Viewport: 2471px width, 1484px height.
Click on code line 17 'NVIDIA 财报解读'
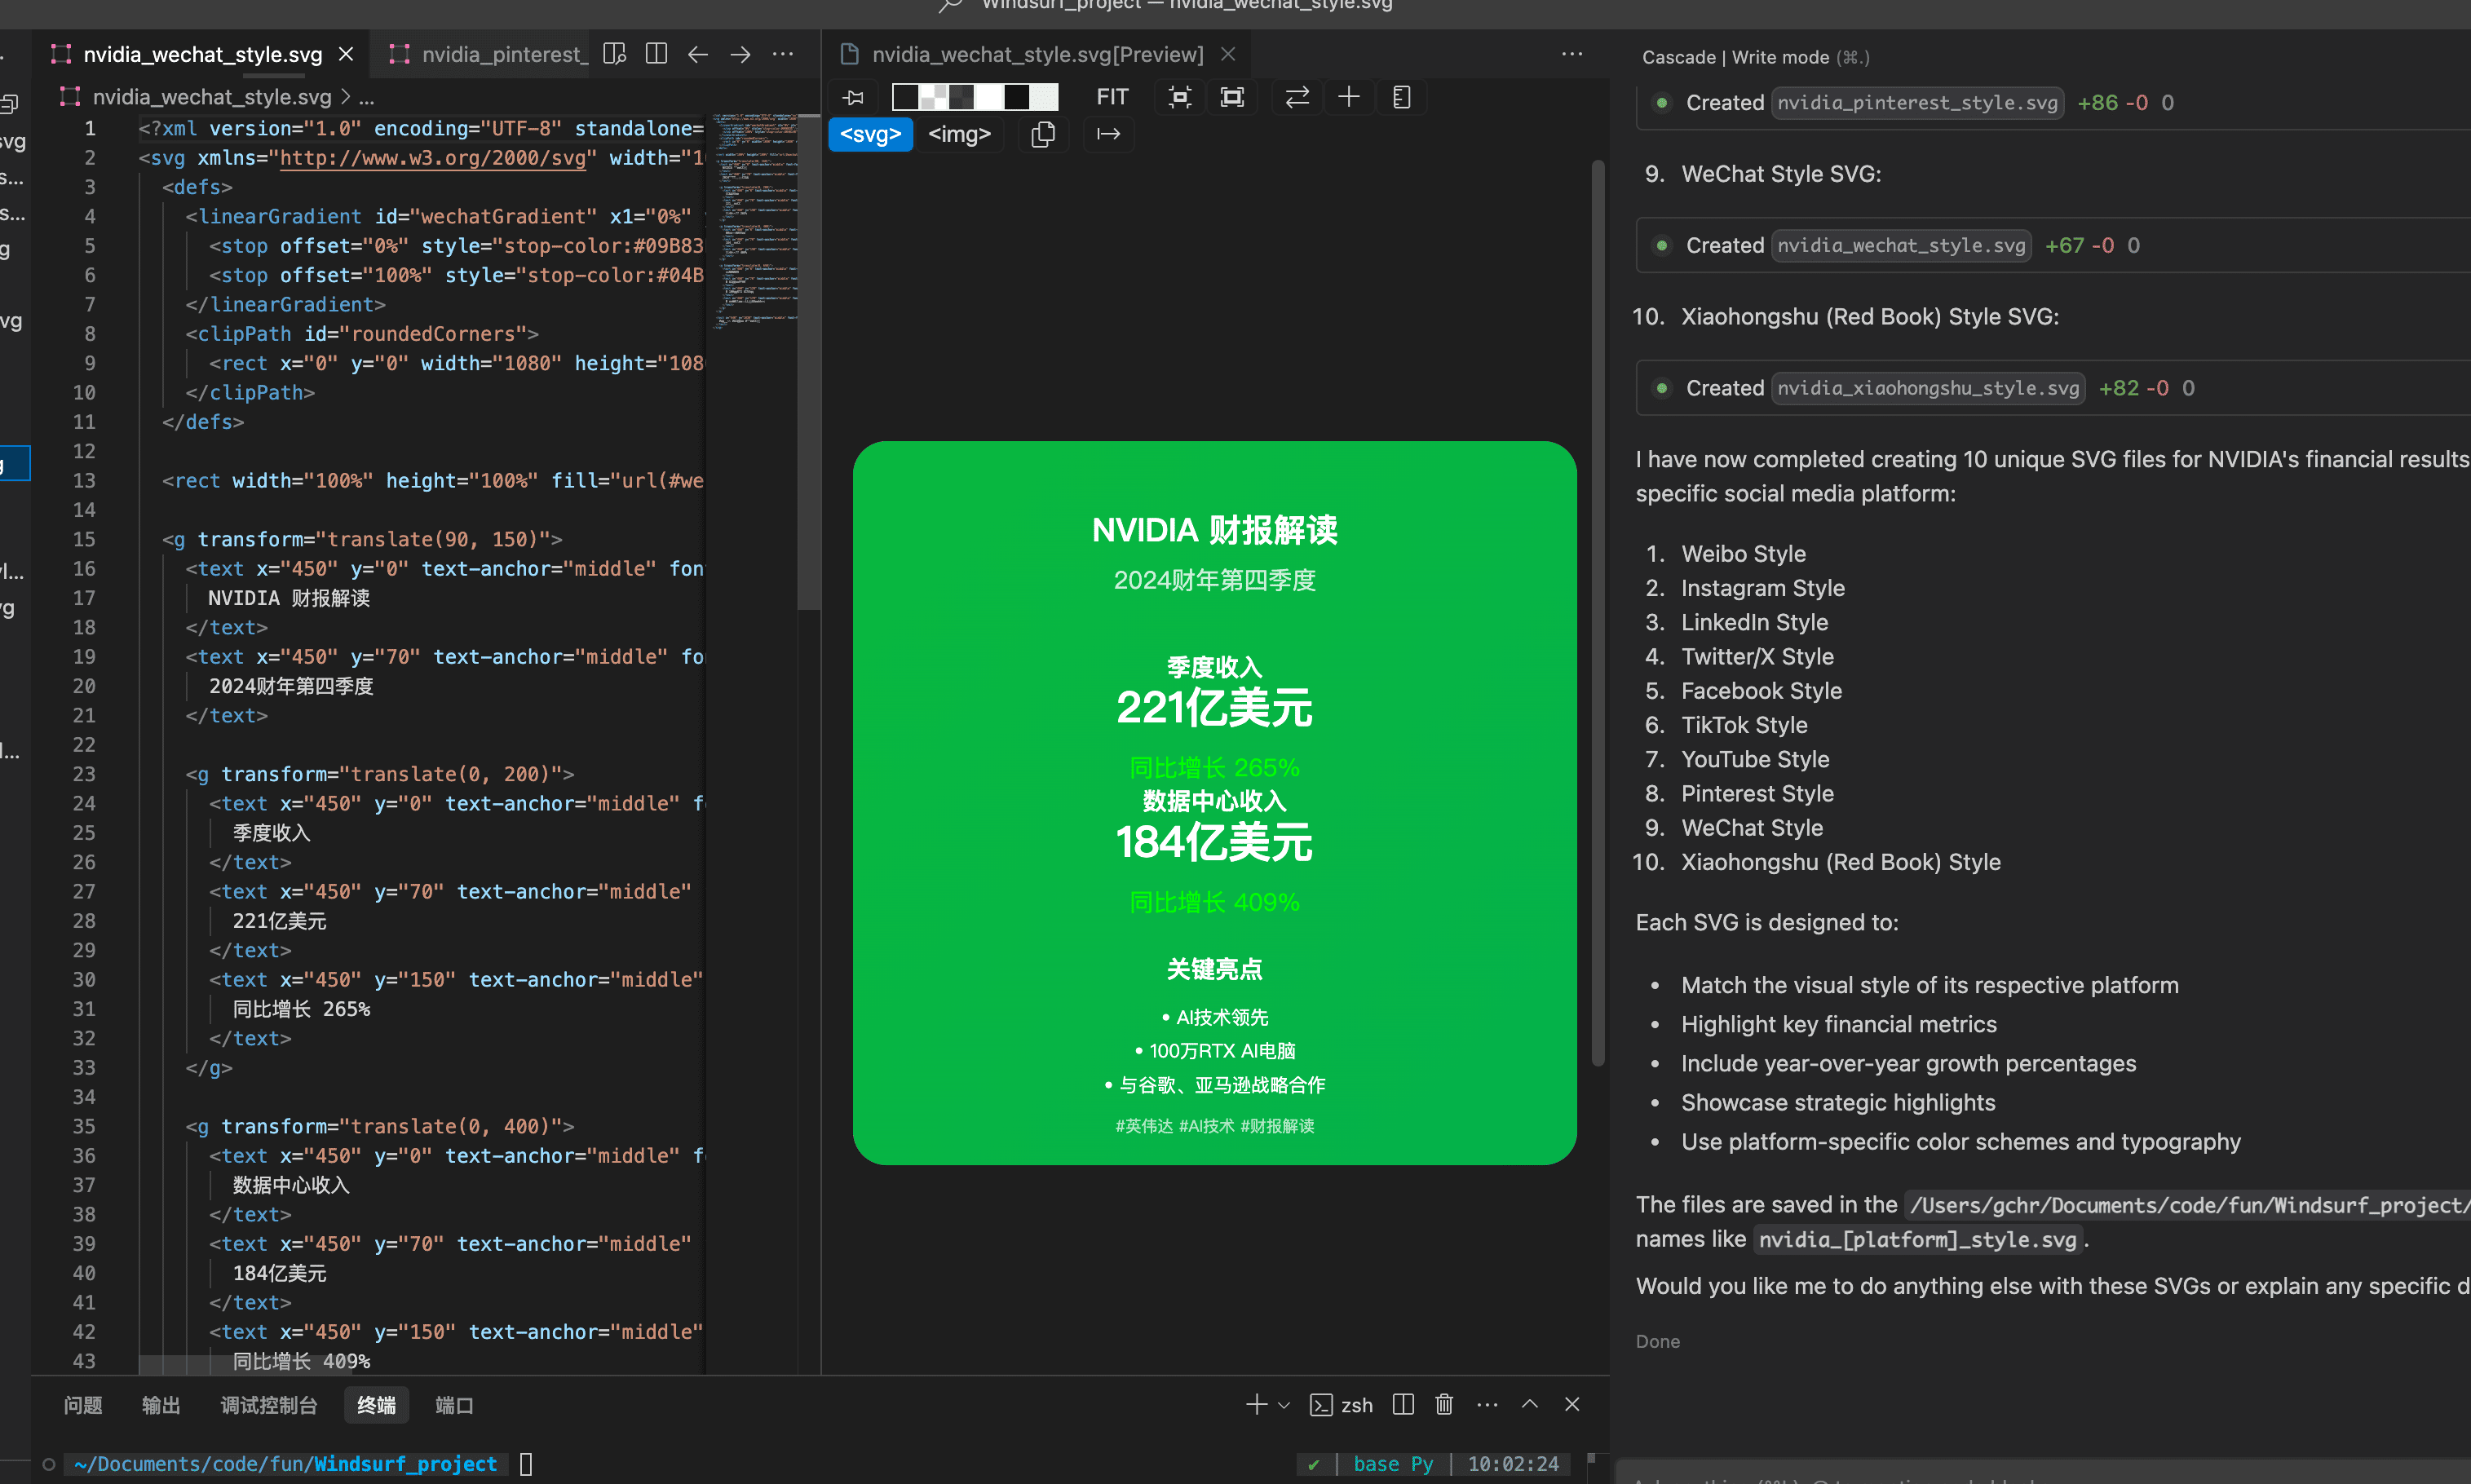click(289, 598)
